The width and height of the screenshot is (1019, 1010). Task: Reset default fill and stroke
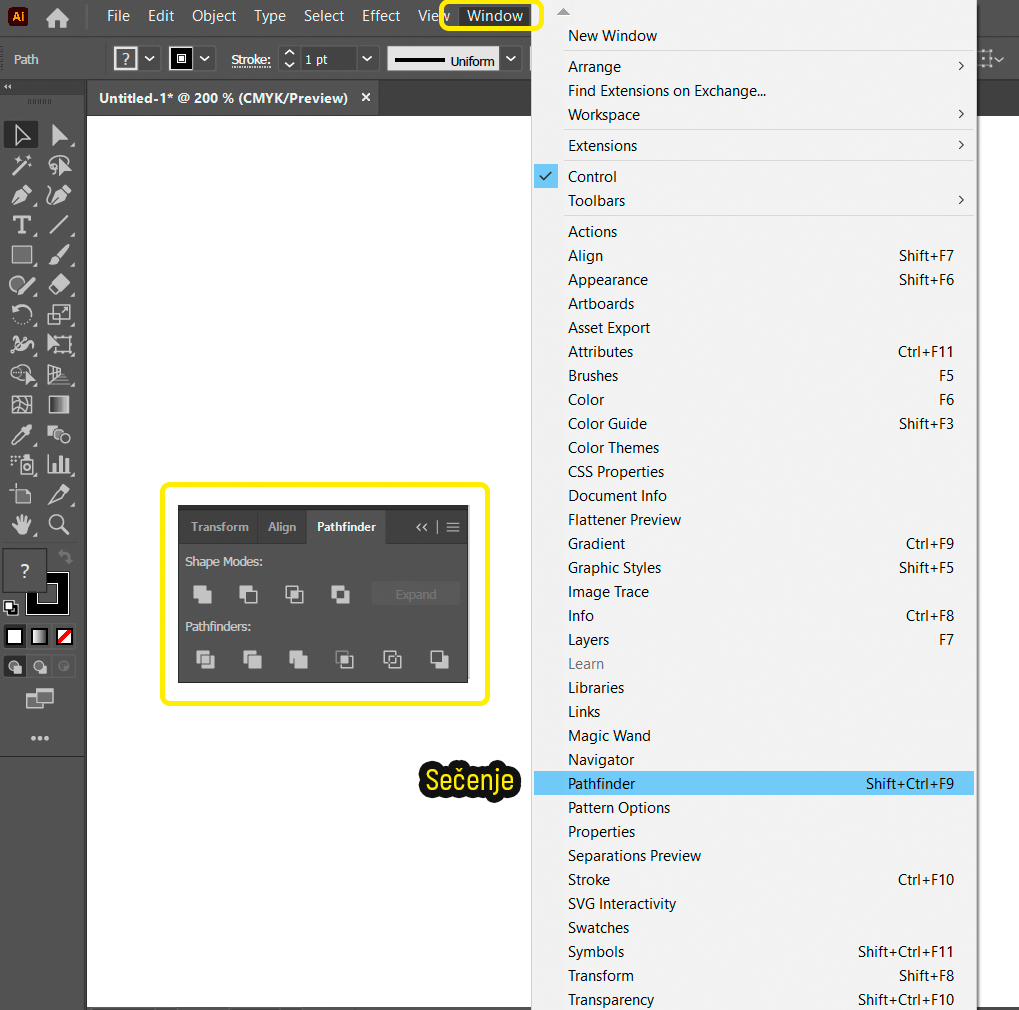coord(11,608)
